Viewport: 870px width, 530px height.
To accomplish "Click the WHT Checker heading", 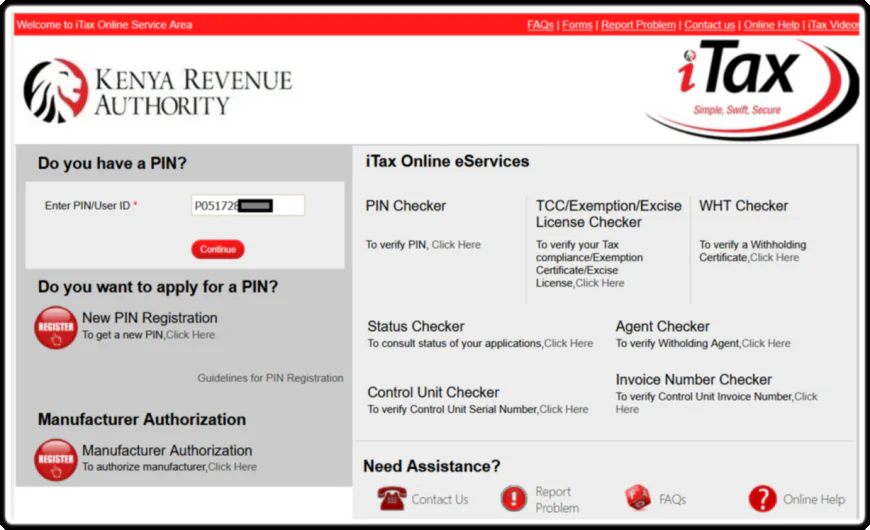I will [743, 206].
